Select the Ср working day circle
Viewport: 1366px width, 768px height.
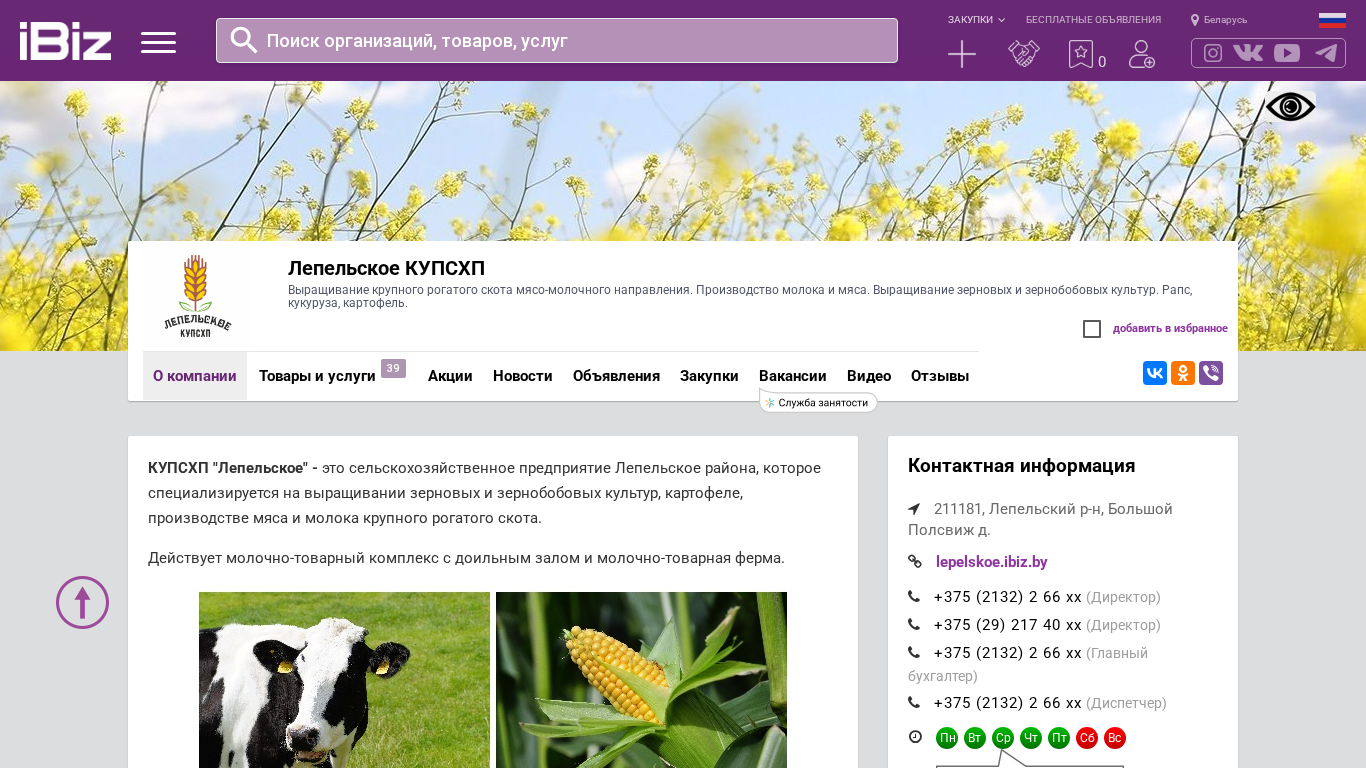coord(1003,738)
